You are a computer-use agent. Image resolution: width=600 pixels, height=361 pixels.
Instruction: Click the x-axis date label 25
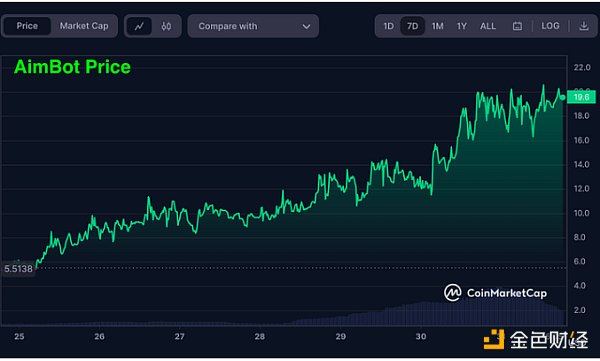coord(19,336)
